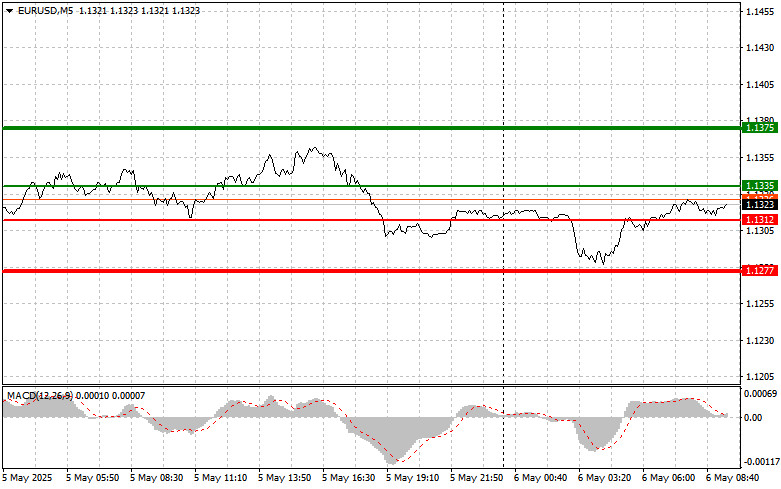This screenshot has height=489, width=781.
Task: Click the 1.1230 price scale value
Action: click(x=760, y=341)
